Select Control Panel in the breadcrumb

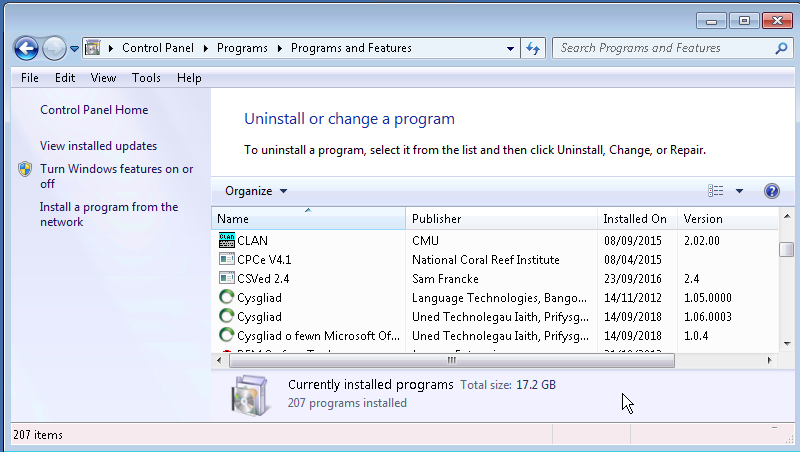pos(158,48)
